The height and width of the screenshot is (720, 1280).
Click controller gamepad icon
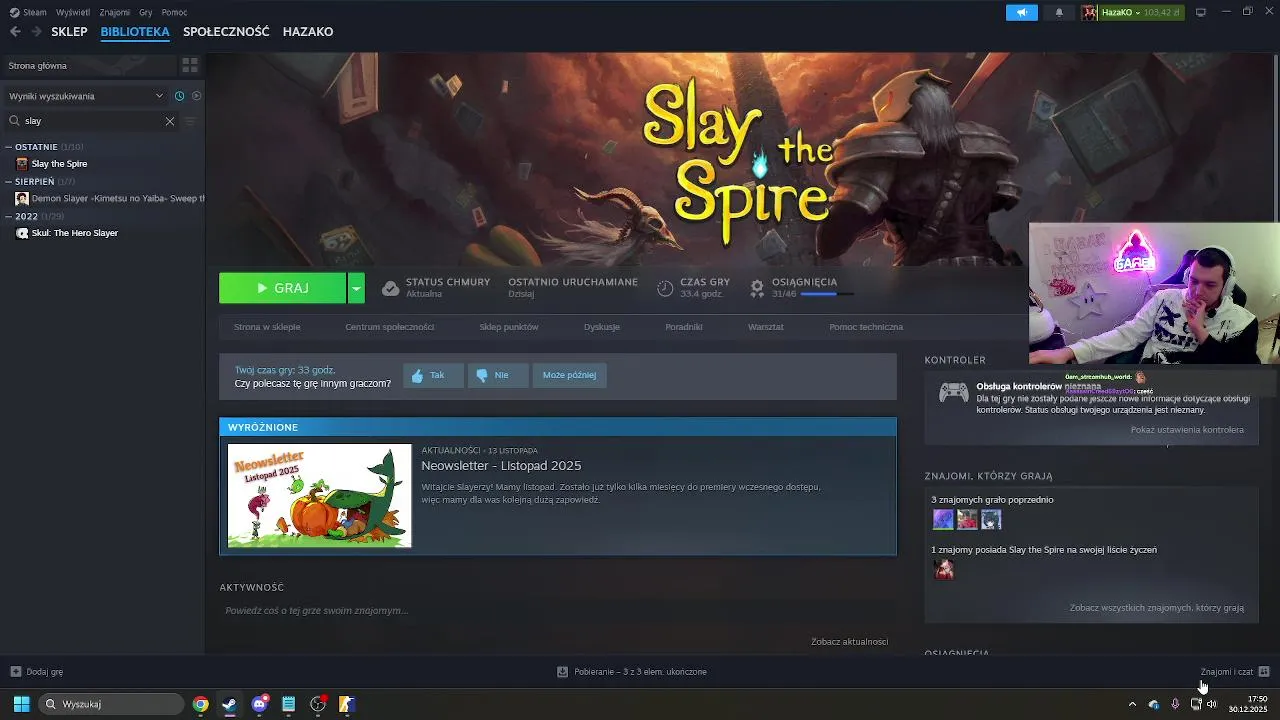tap(953, 393)
